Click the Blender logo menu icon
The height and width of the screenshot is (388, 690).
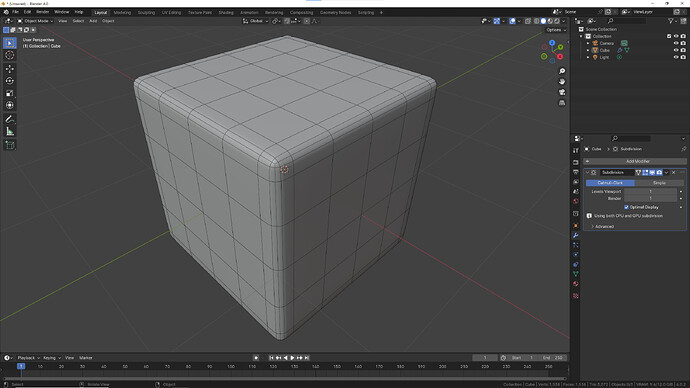[x=6, y=12]
